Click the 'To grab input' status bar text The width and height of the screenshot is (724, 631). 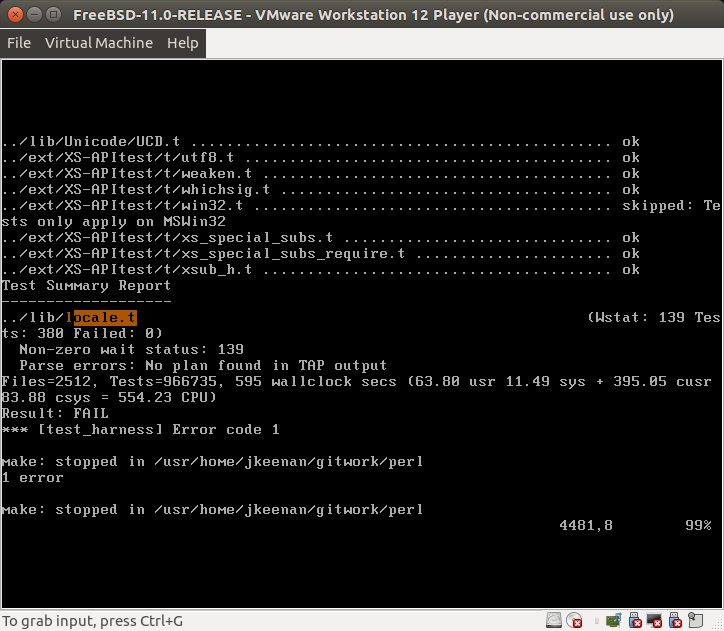[92, 621]
